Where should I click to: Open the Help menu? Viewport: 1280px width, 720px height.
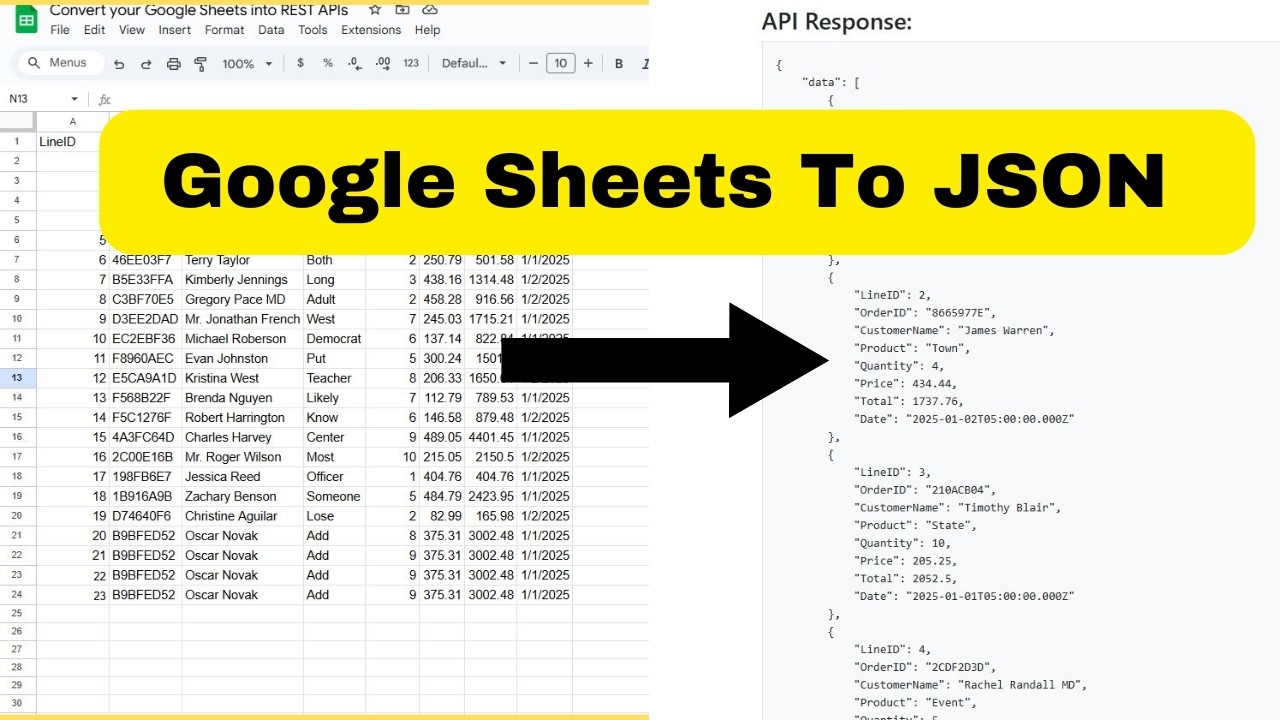tap(427, 30)
